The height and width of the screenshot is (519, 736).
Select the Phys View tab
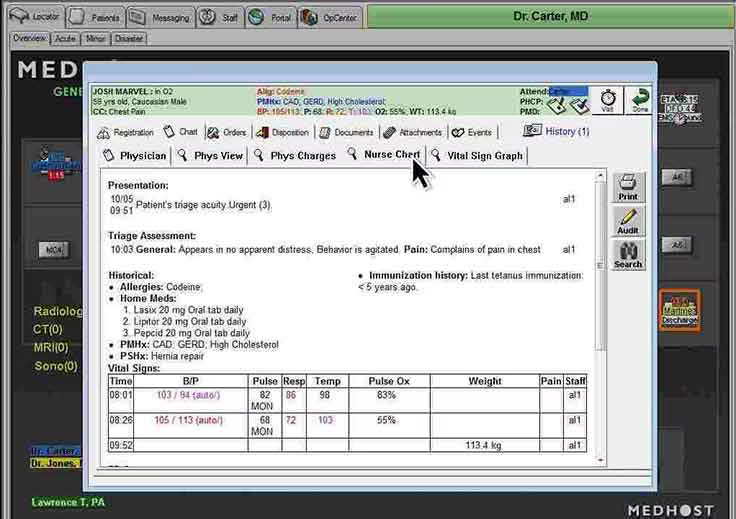pos(210,156)
